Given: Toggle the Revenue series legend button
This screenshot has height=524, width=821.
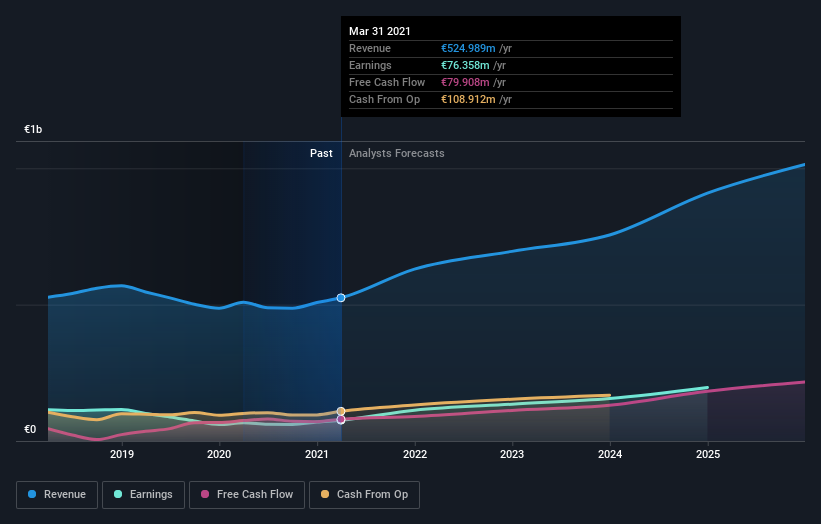Looking at the screenshot, I should tap(57, 495).
